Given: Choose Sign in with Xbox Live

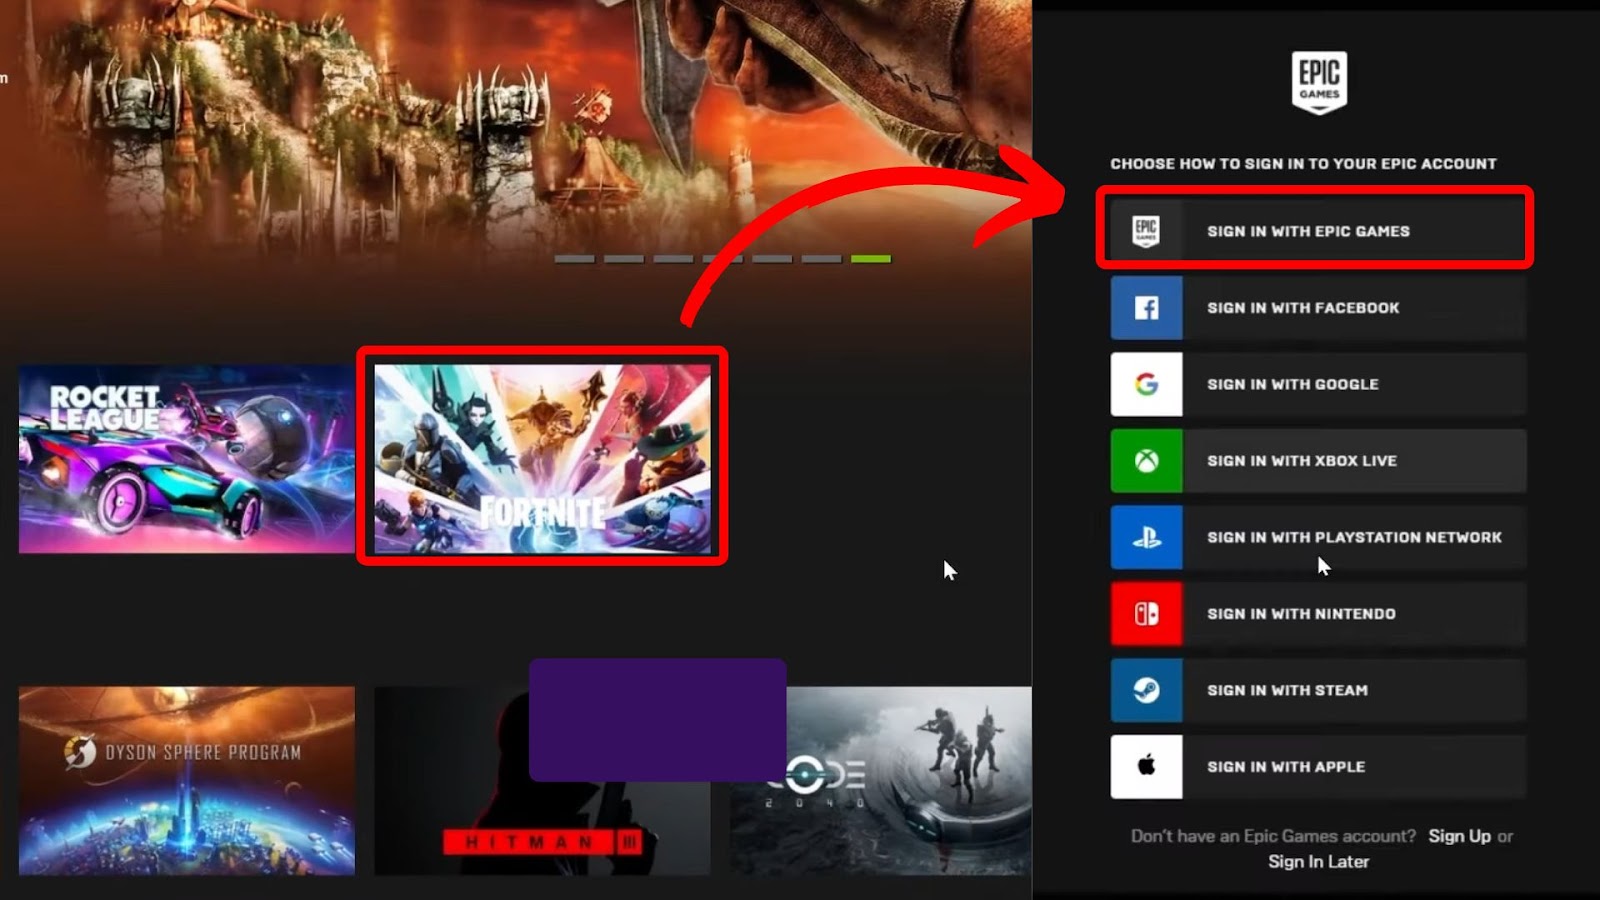Looking at the screenshot, I should point(1318,461).
